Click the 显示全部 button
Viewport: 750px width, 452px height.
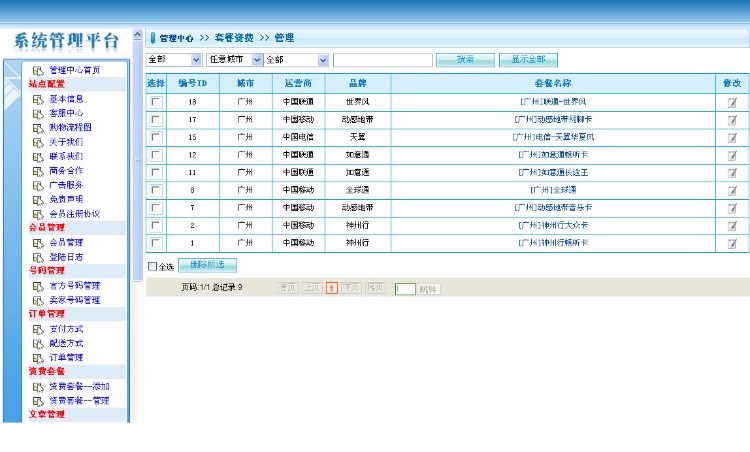(x=528, y=60)
